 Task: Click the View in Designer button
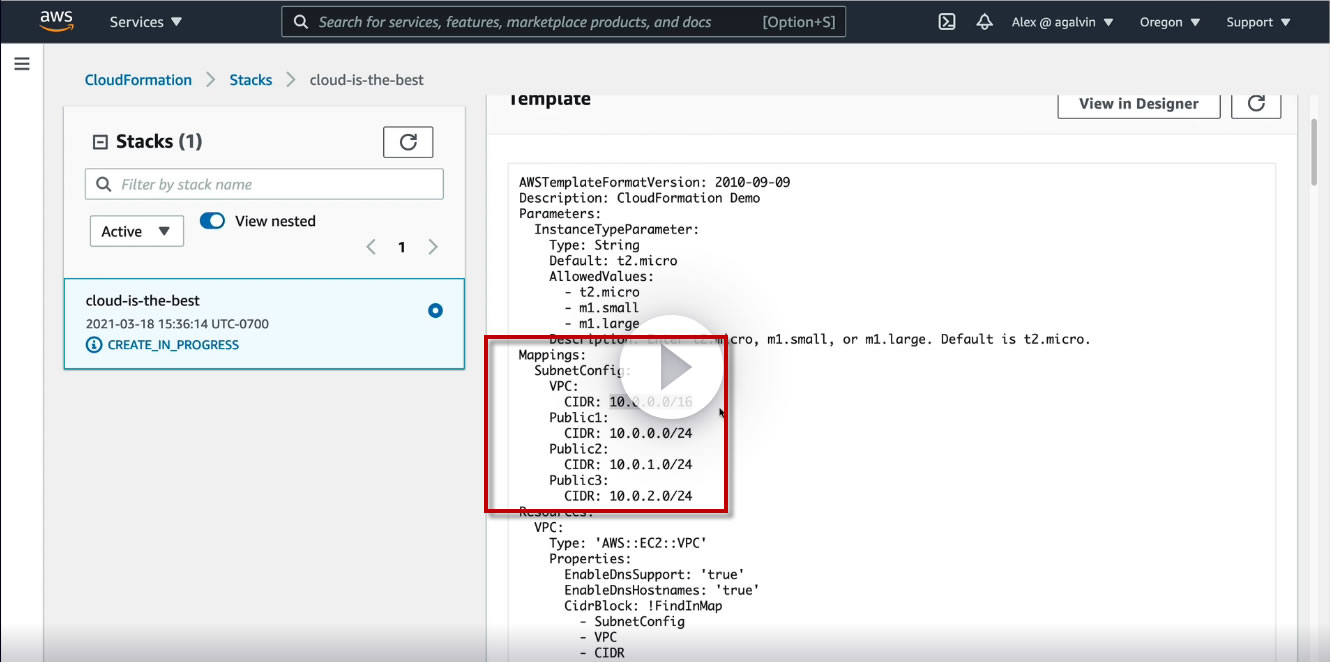coord(1139,103)
